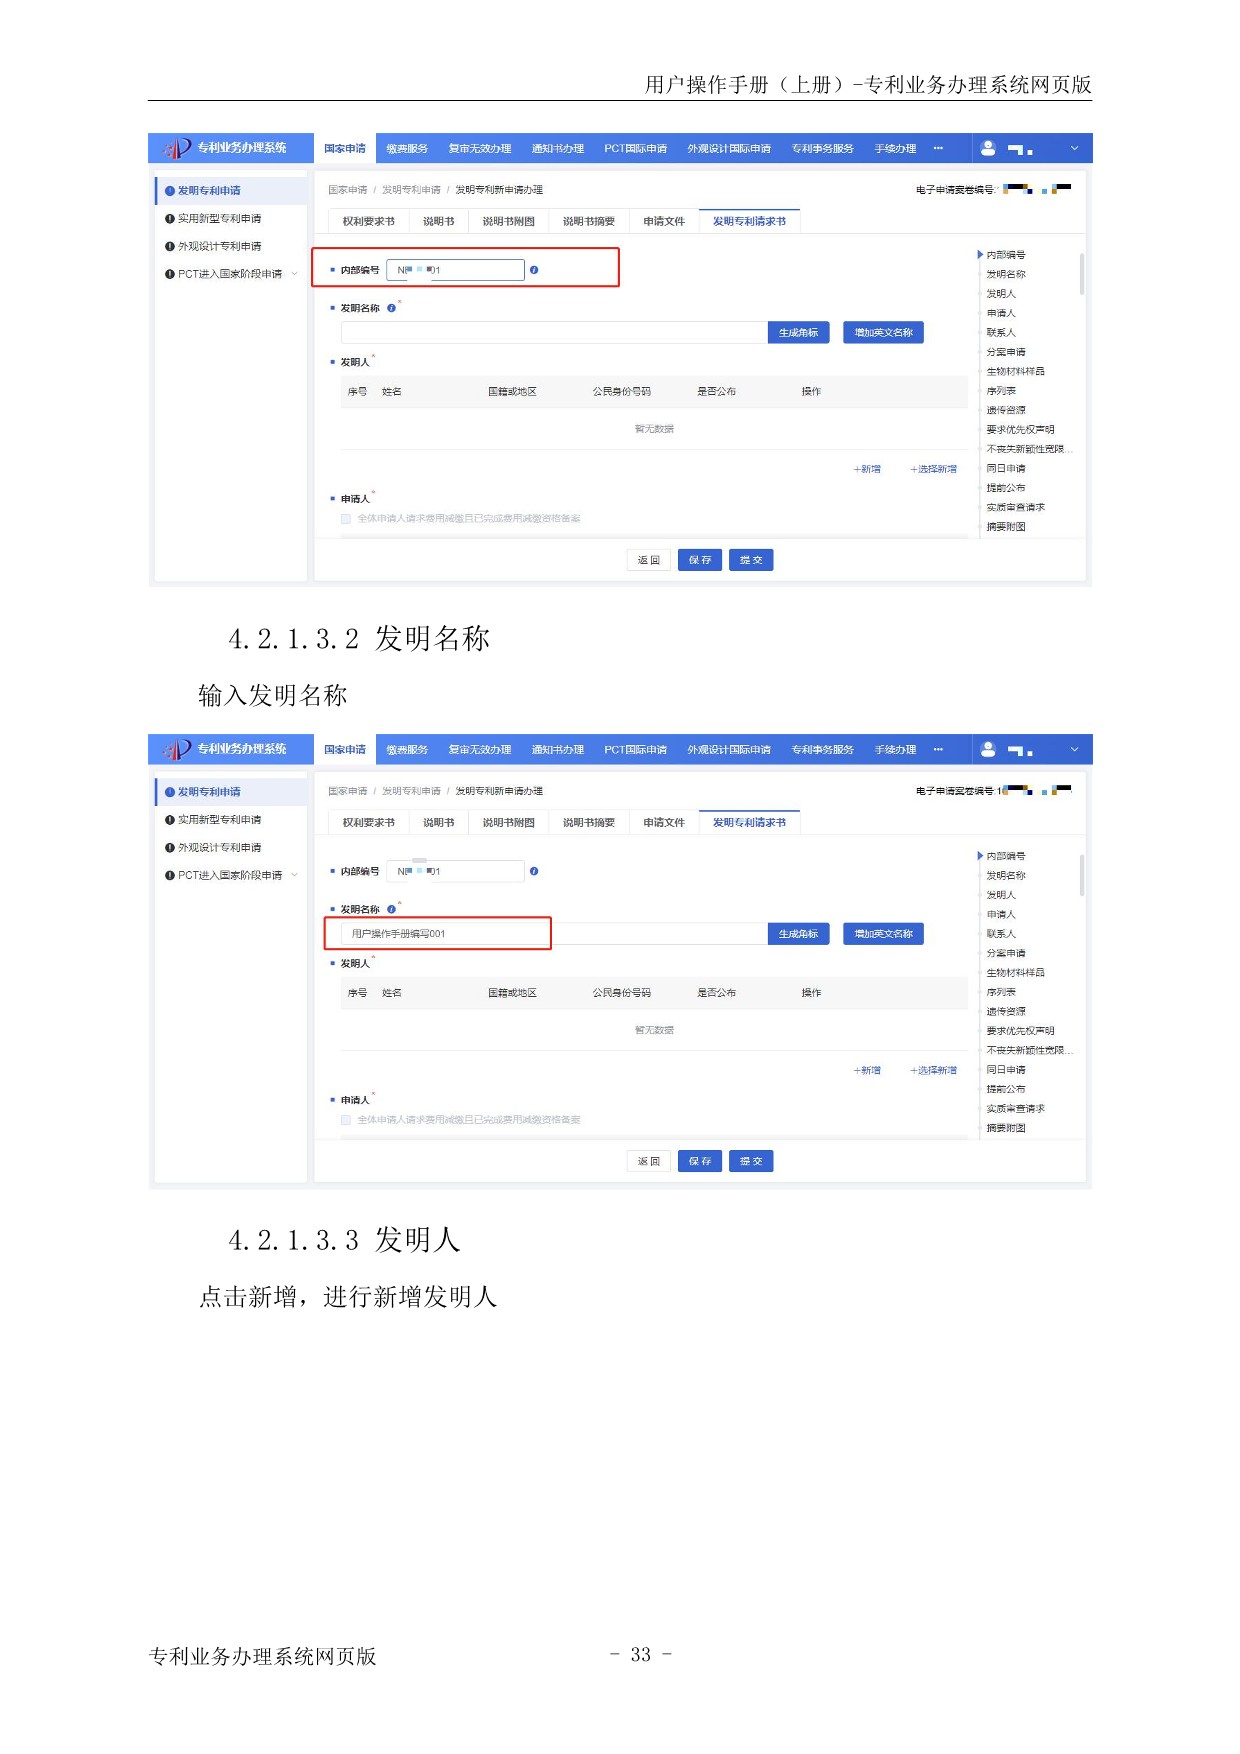Check the 全体申请人请求费用减缴 checkbox in upper form
This screenshot has width=1240, height=1754.
coord(346,519)
